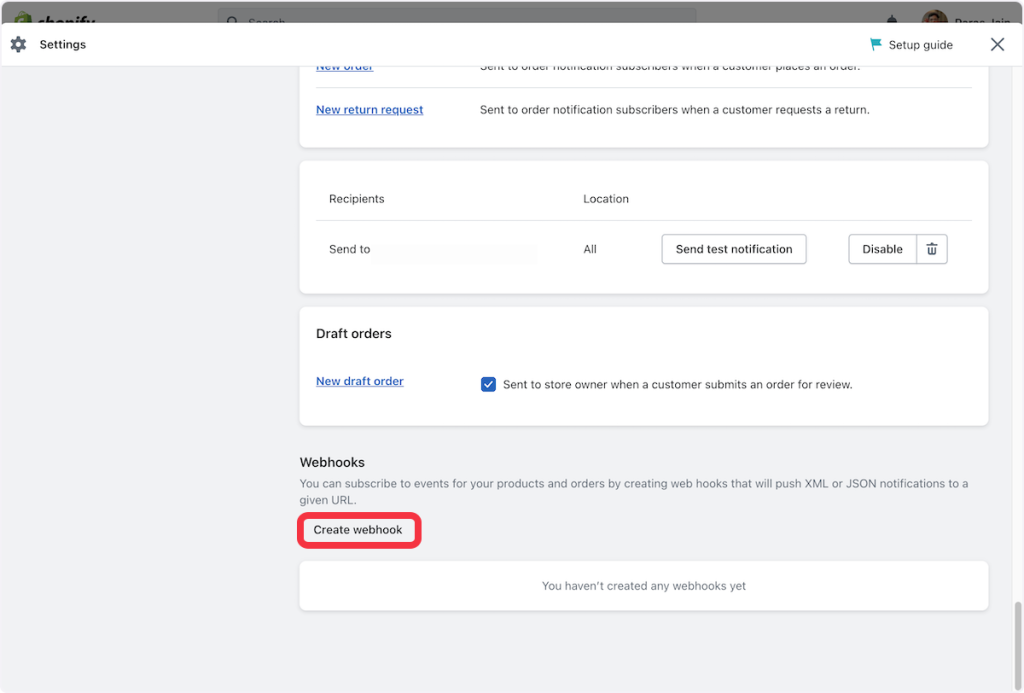Click the search magnifier icon
Image resolution: width=1024 pixels, height=693 pixels.
[233, 20]
